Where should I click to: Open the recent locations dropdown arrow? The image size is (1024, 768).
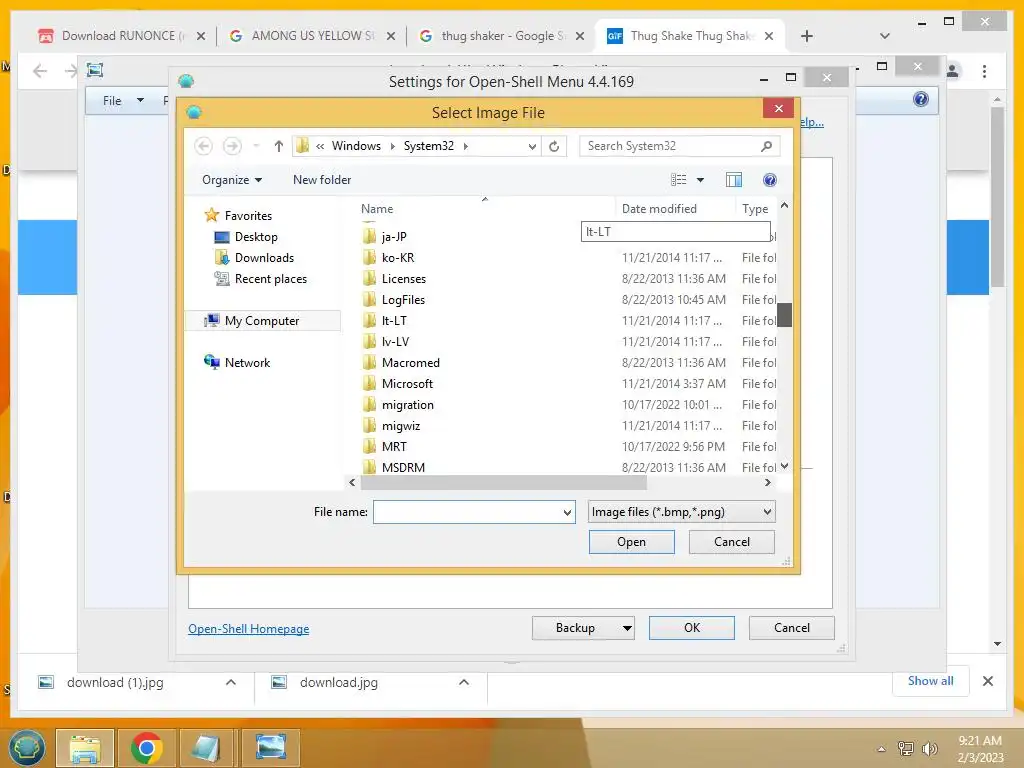coord(256,146)
